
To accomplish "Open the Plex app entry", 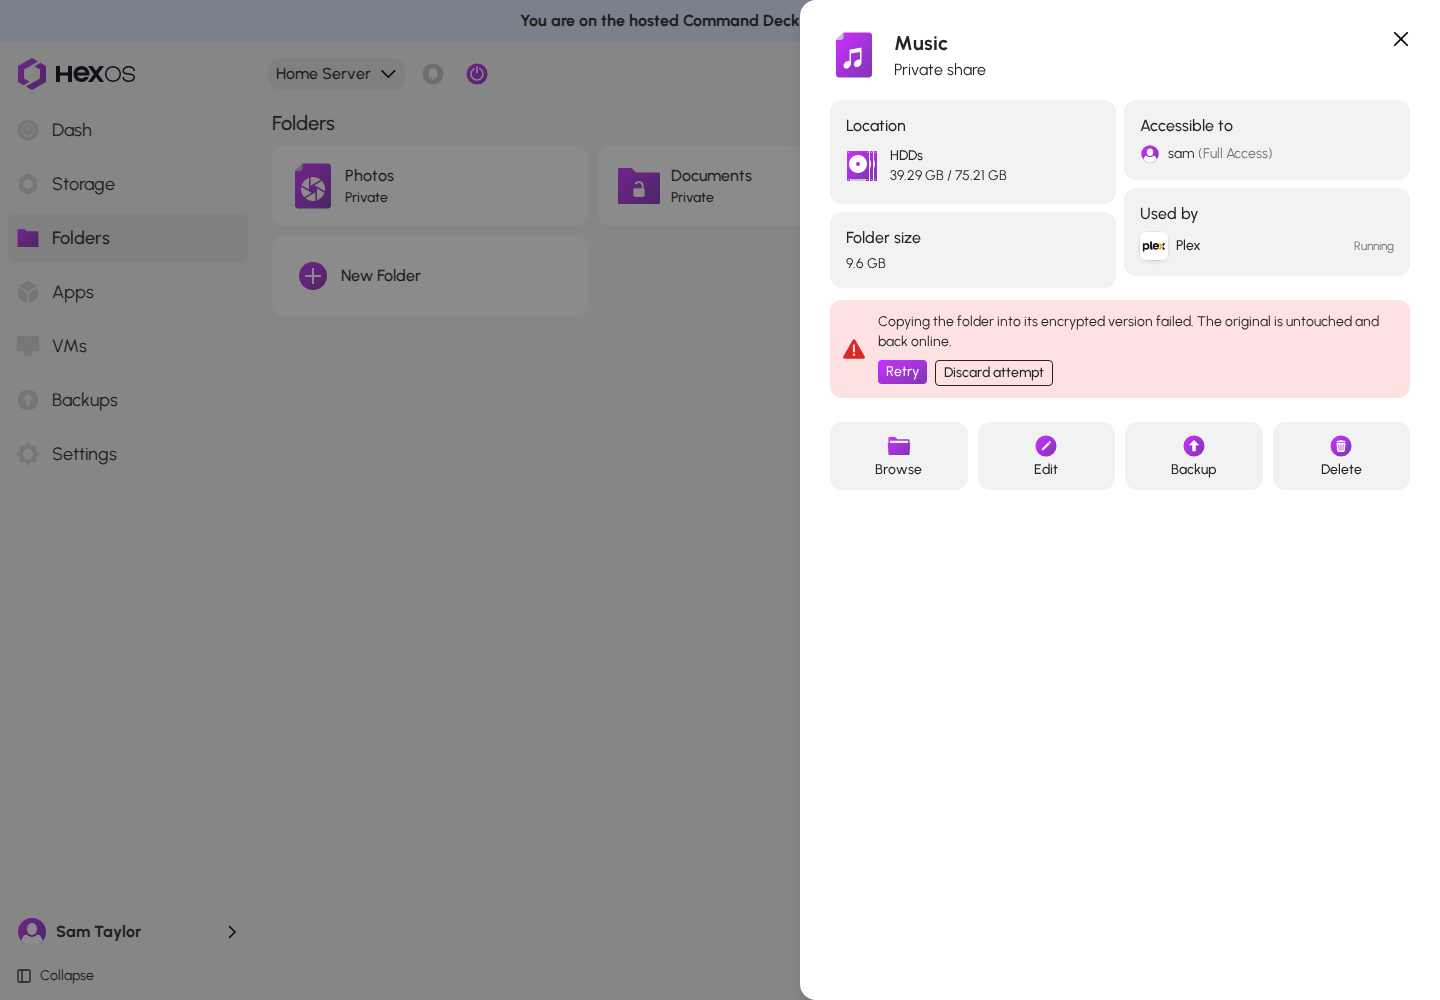I will (1267, 246).
